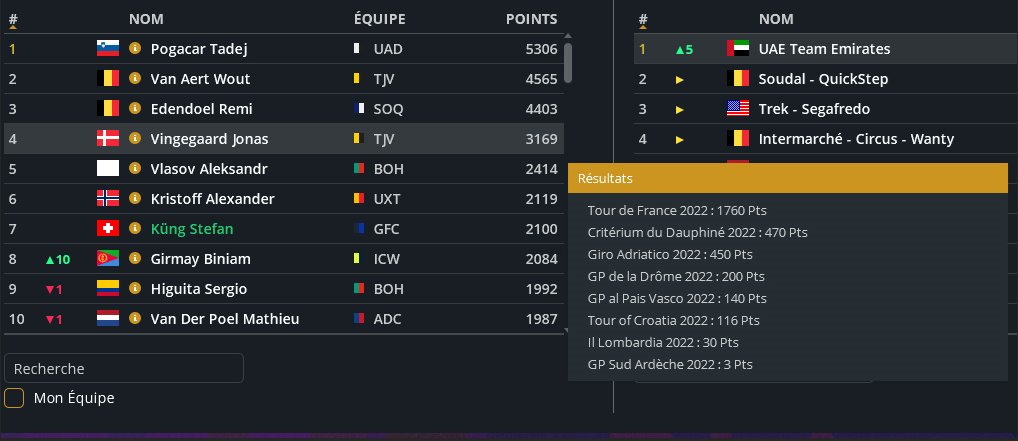
Task: Click the US flag beside Trek - Segafredo
Action: pyautogui.click(x=738, y=109)
